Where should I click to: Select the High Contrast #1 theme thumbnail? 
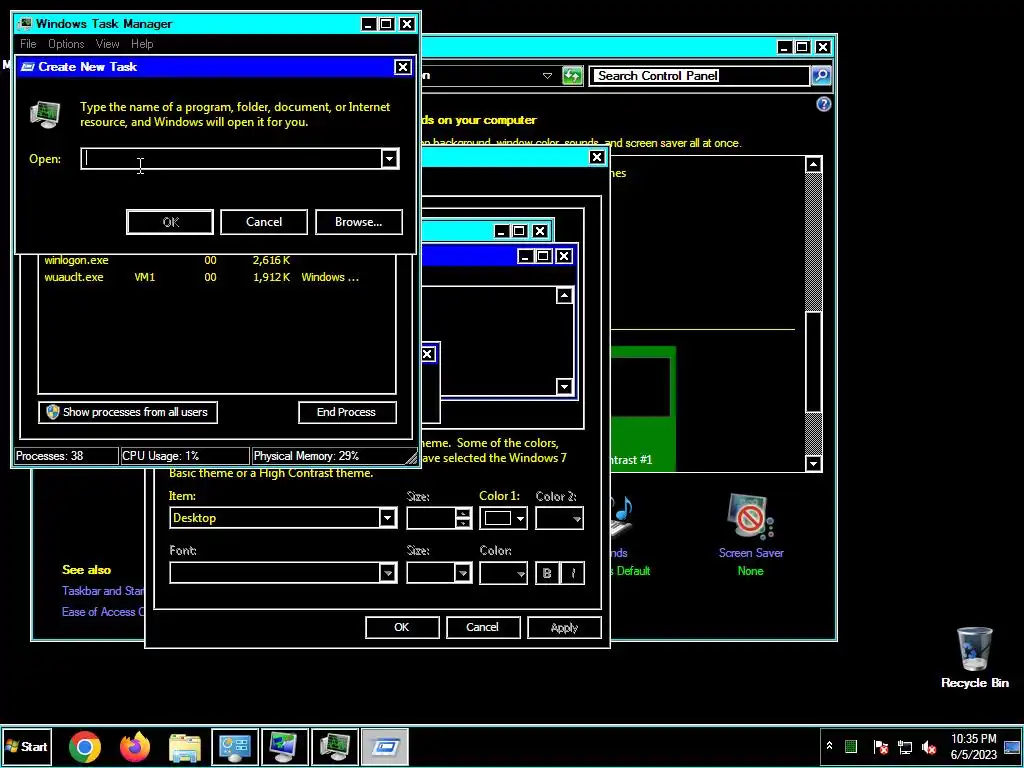[x=643, y=408]
